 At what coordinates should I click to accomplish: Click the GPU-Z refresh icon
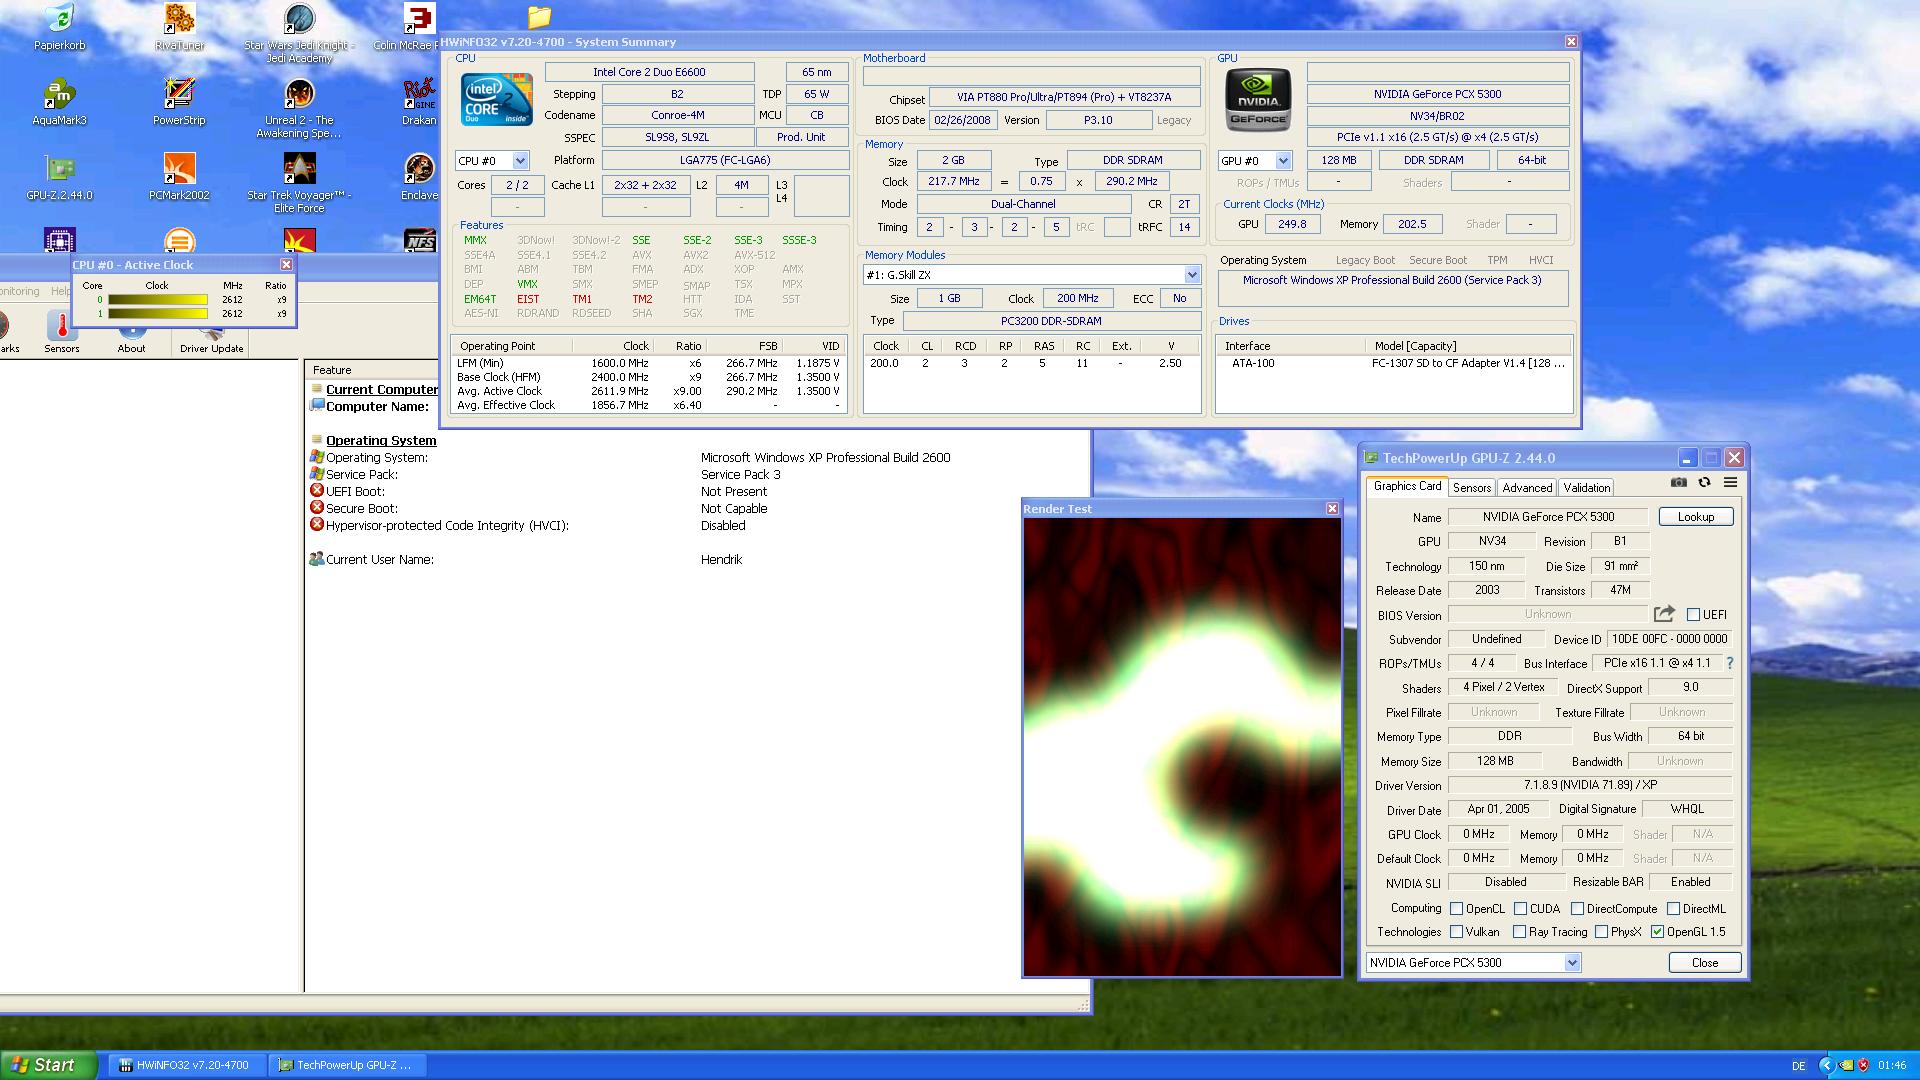(x=1704, y=482)
